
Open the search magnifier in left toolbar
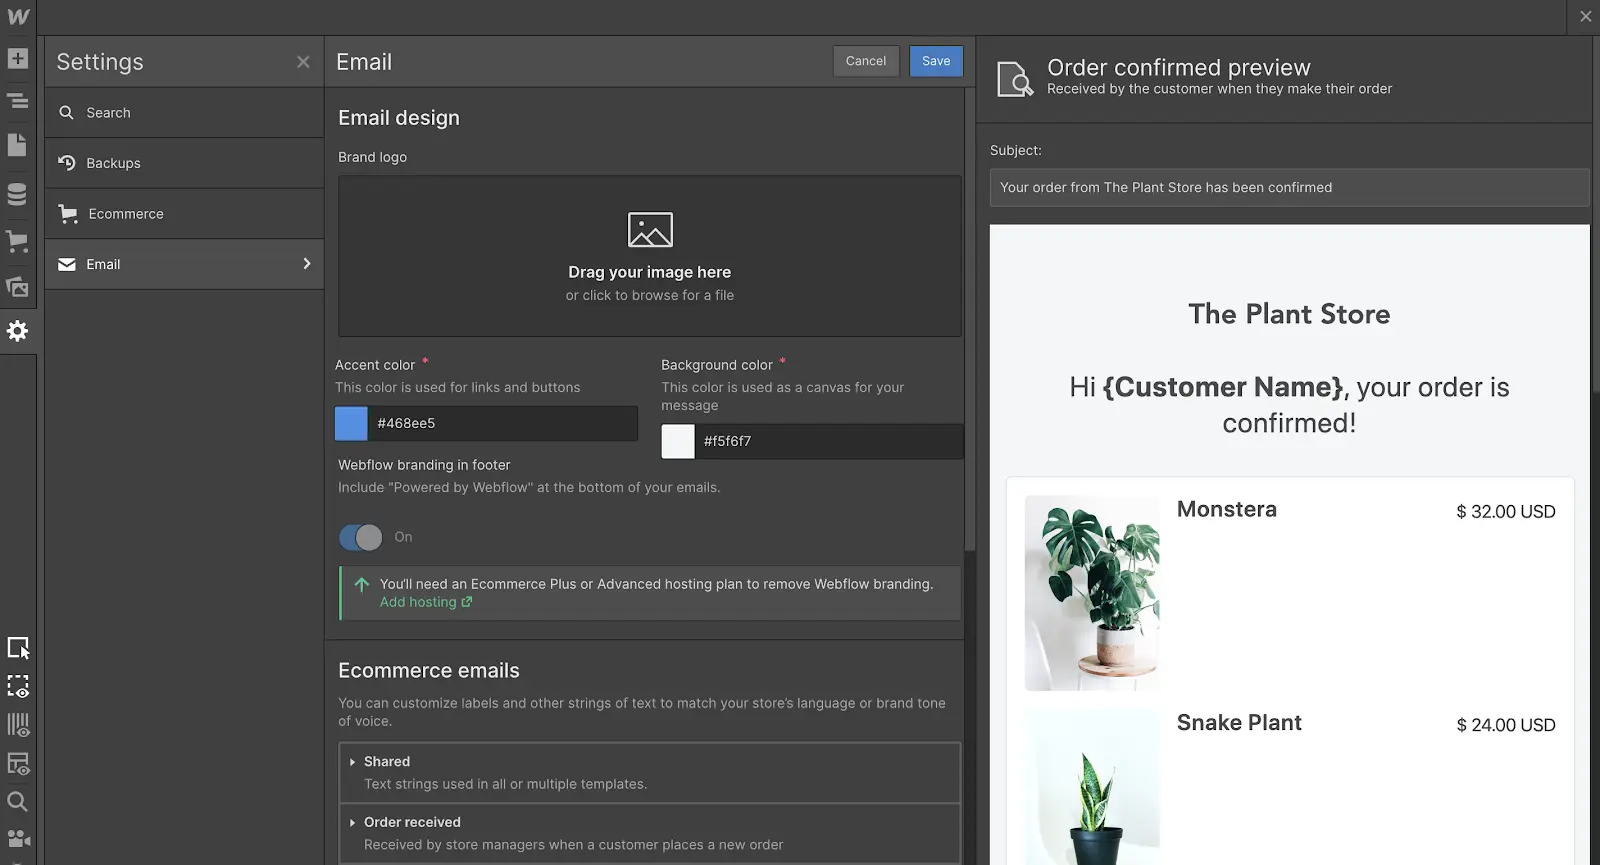[x=17, y=801]
